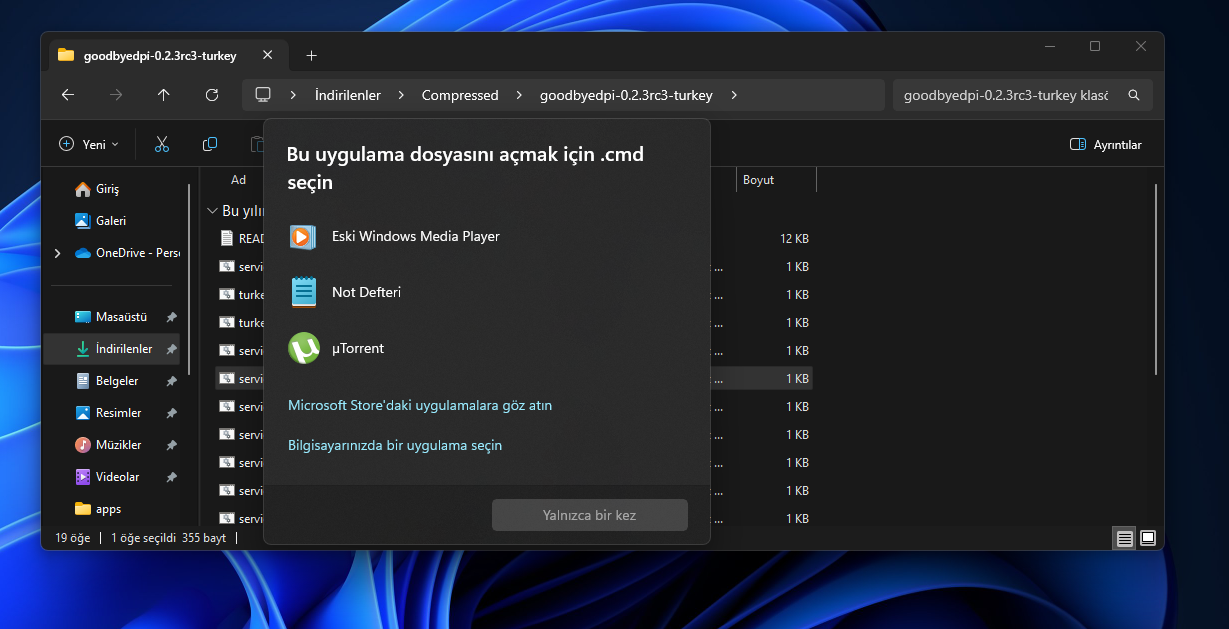Select the READ file with 12 KB size
This screenshot has height=629, width=1229.
(515, 239)
